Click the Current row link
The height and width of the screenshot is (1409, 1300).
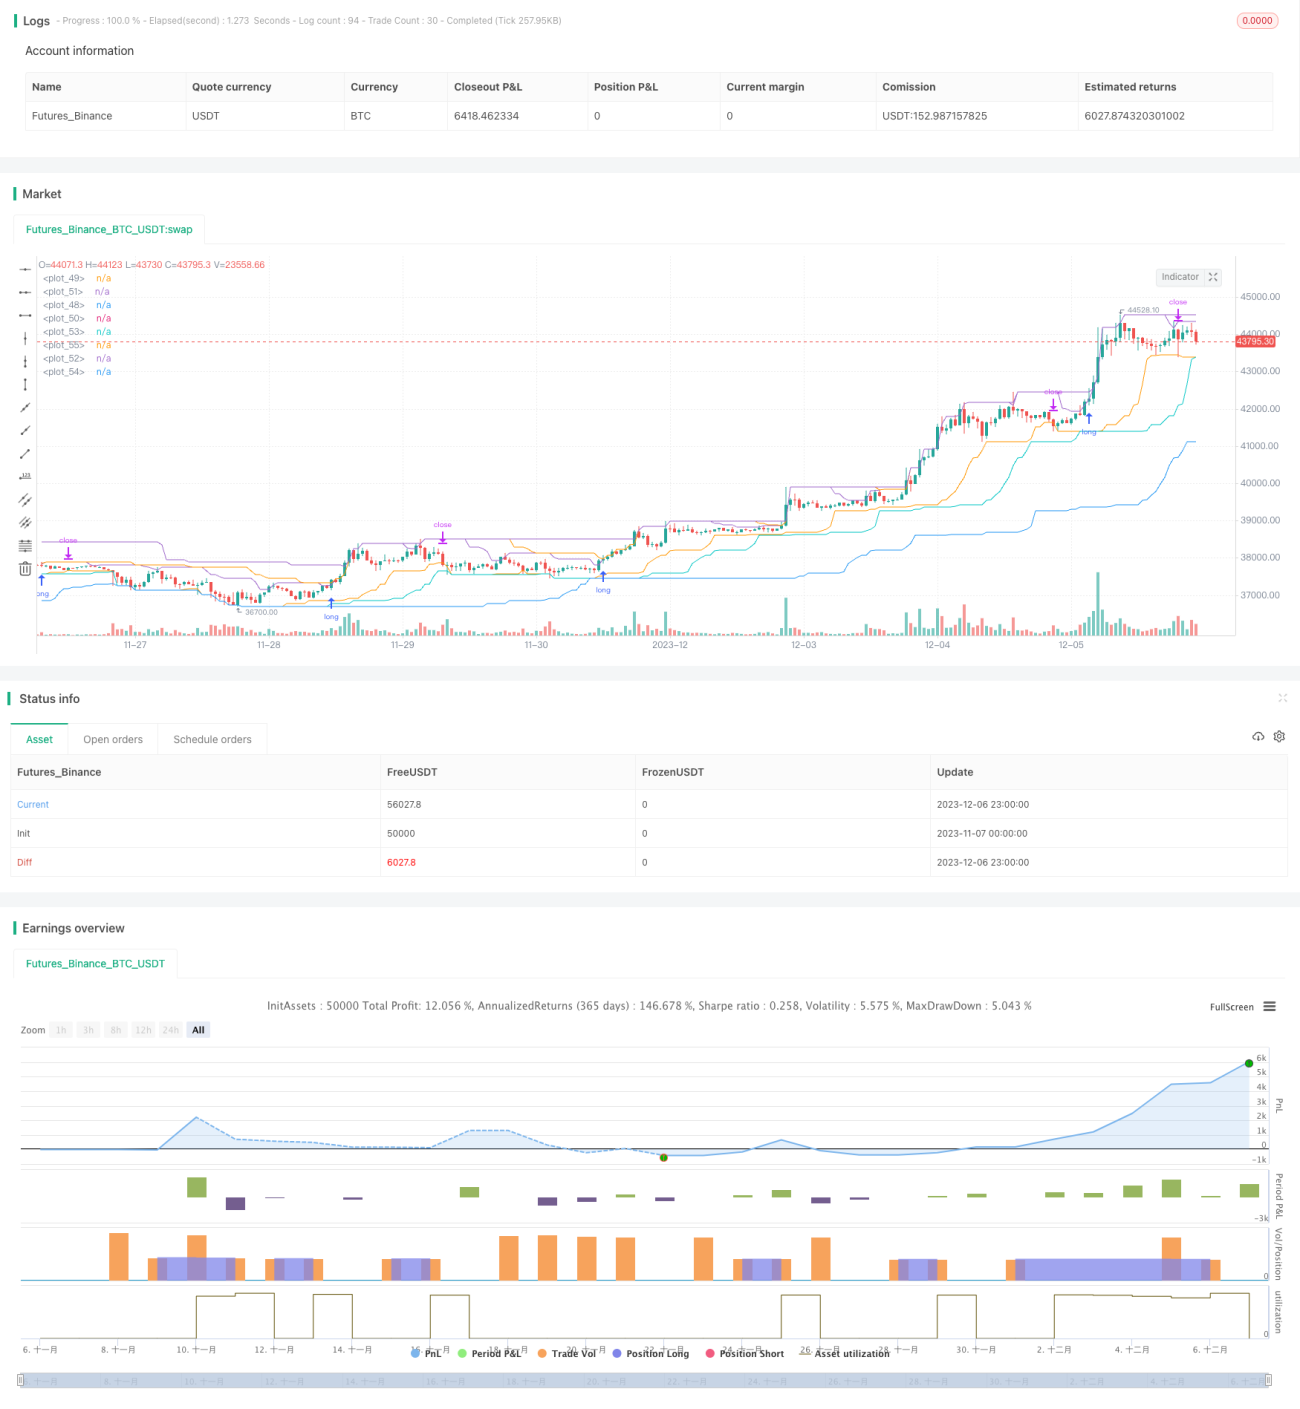pyautogui.click(x=33, y=805)
